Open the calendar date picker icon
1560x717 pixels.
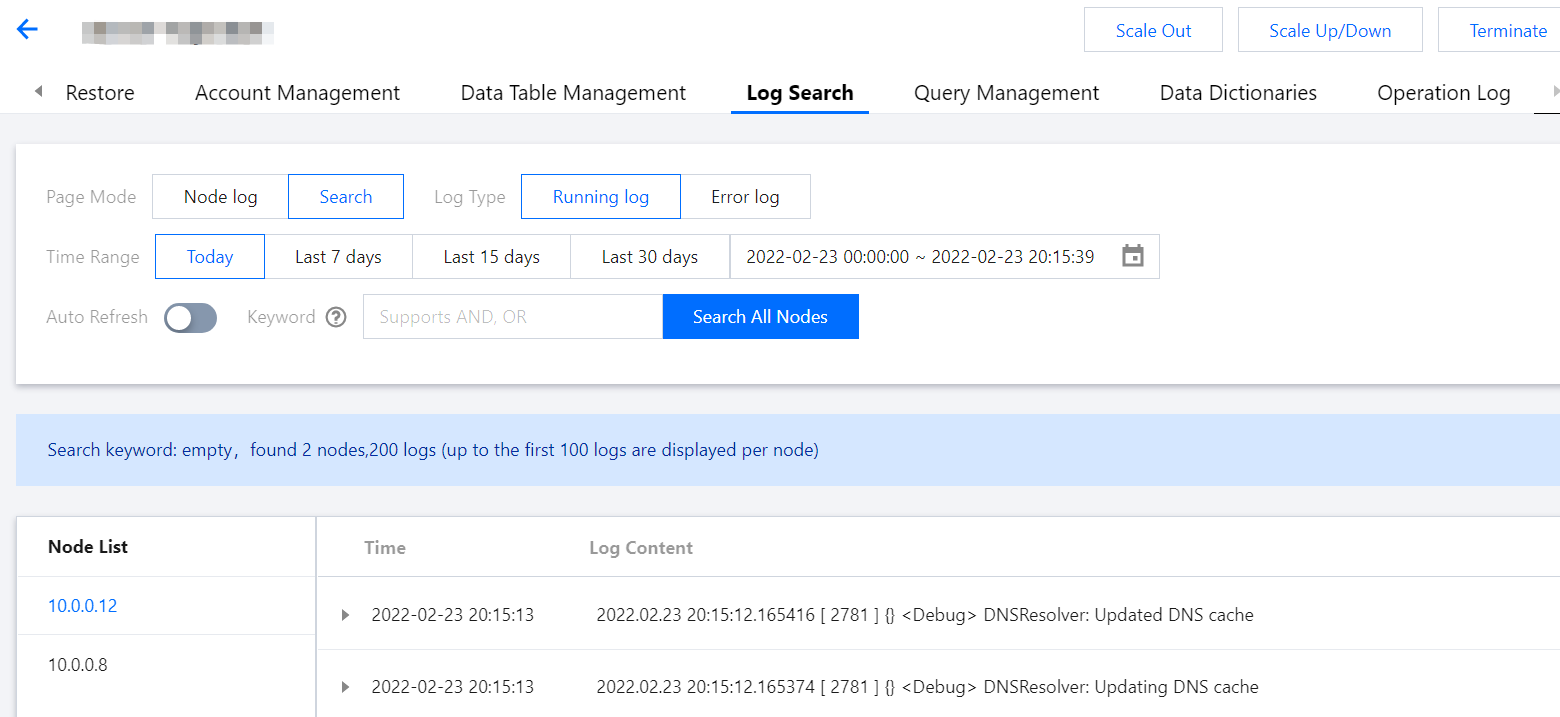pos(1132,256)
